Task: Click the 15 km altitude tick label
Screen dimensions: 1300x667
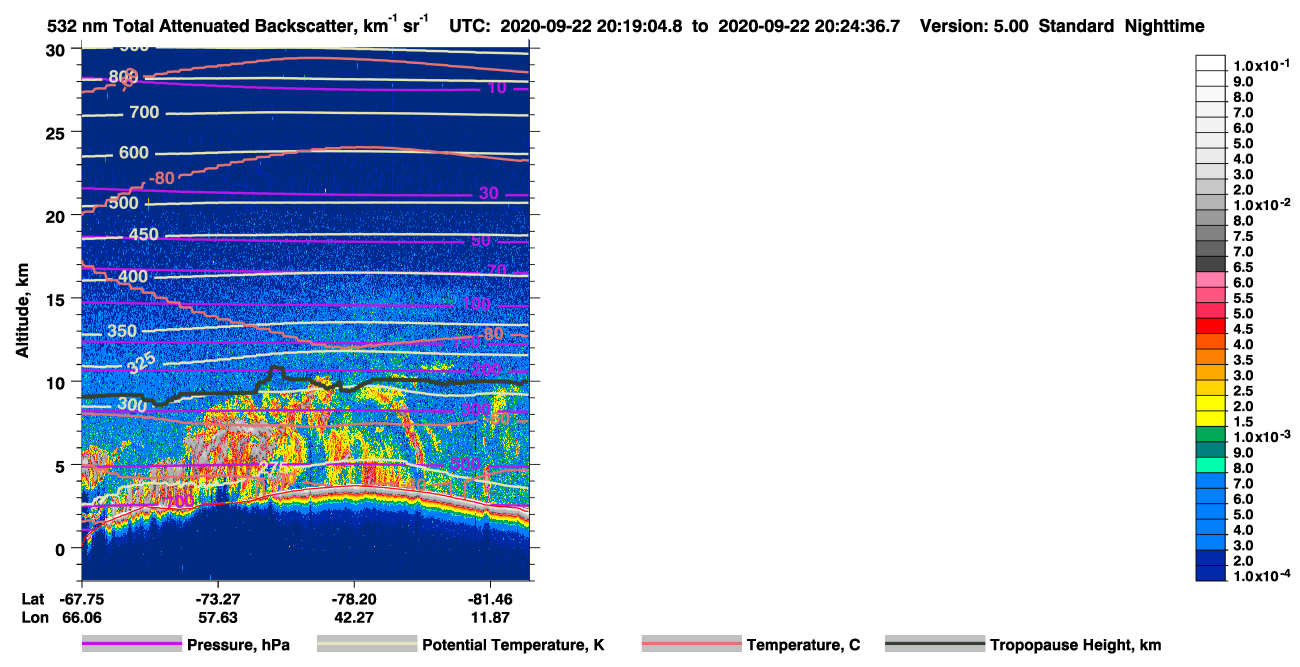Action: click(x=55, y=299)
